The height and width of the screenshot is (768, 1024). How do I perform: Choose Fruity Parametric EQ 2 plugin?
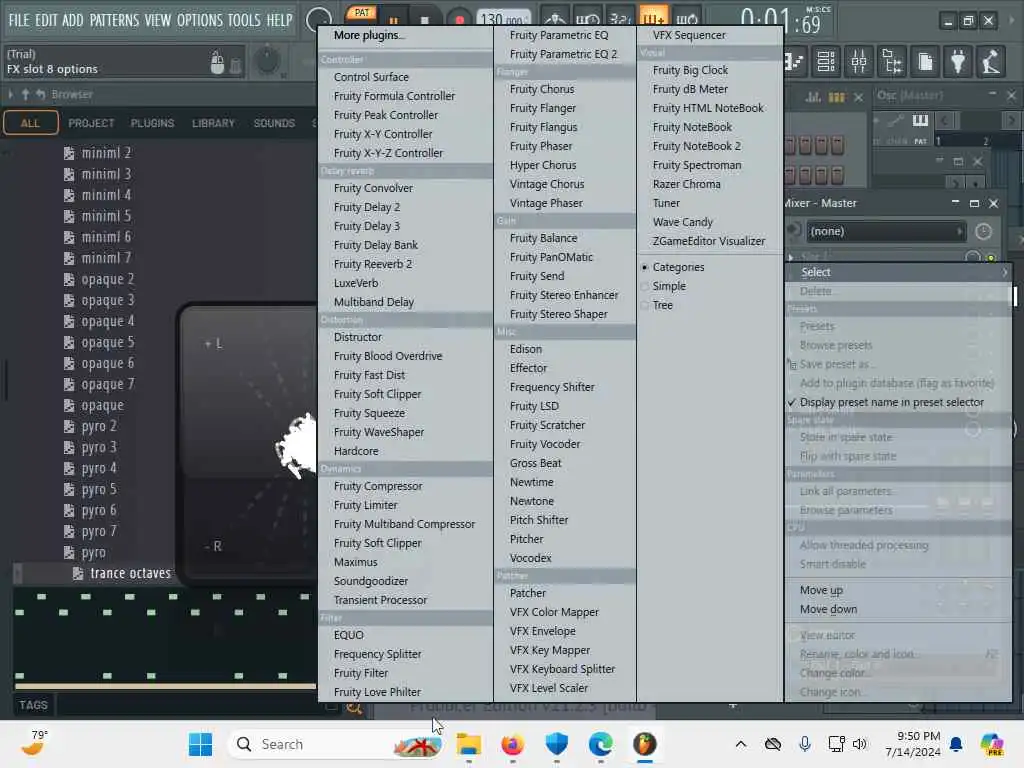tap(564, 54)
